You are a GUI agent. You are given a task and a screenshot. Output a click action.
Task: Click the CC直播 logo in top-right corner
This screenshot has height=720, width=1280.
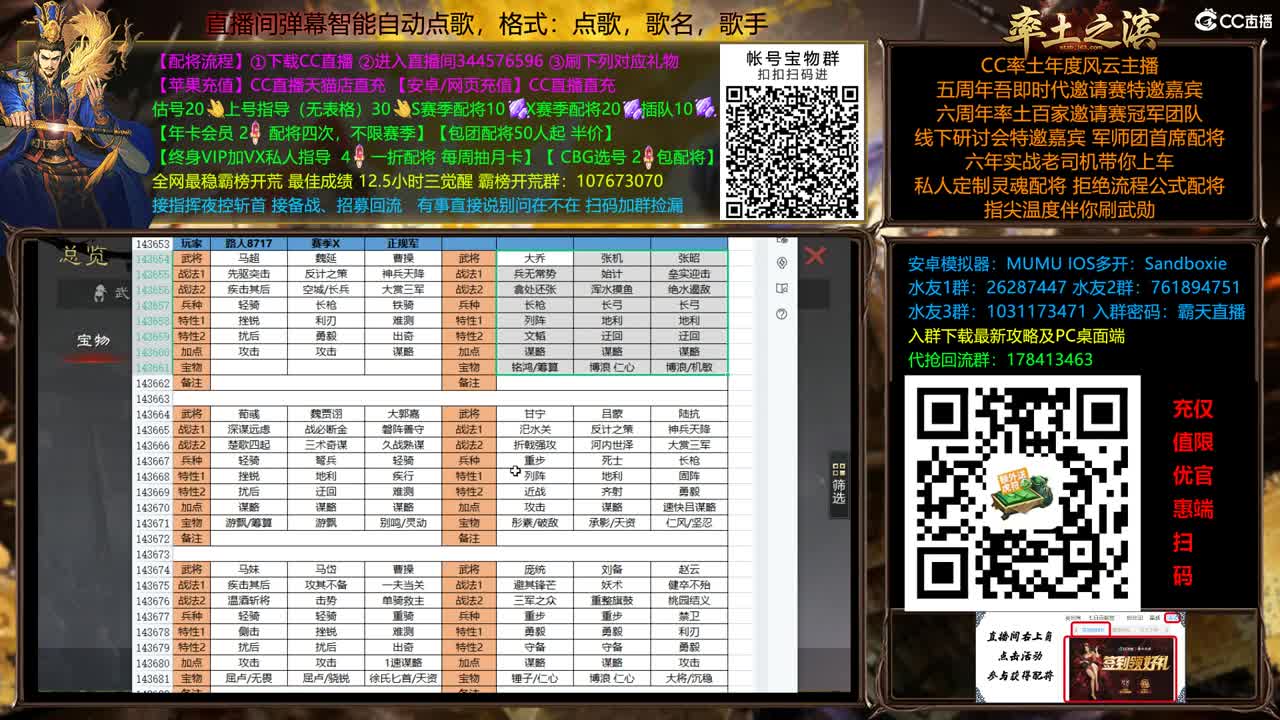coord(1233,18)
